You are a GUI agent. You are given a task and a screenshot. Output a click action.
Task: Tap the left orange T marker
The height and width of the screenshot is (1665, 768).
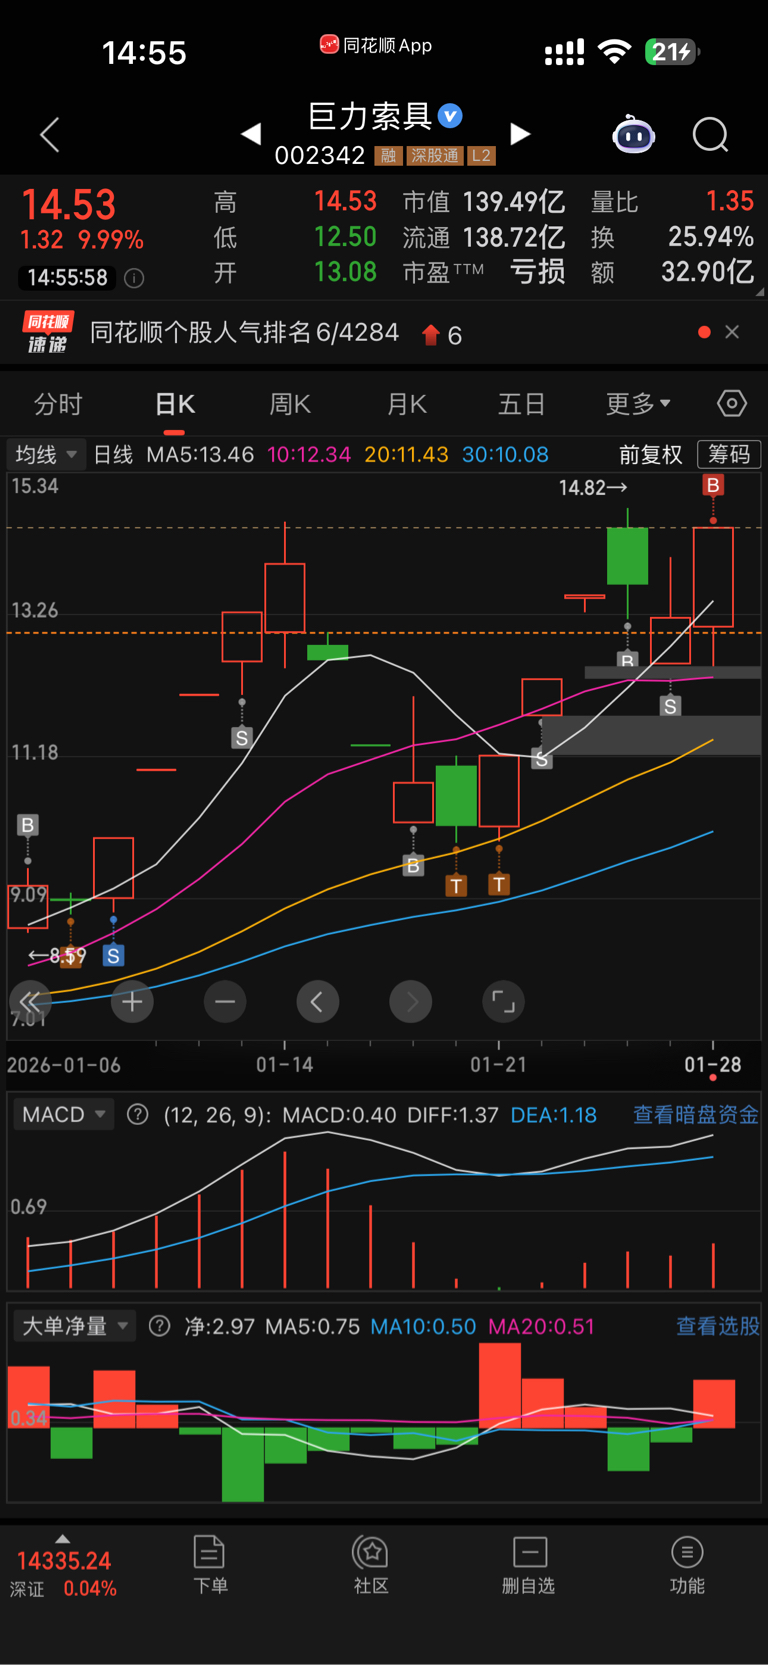click(x=456, y=886)
